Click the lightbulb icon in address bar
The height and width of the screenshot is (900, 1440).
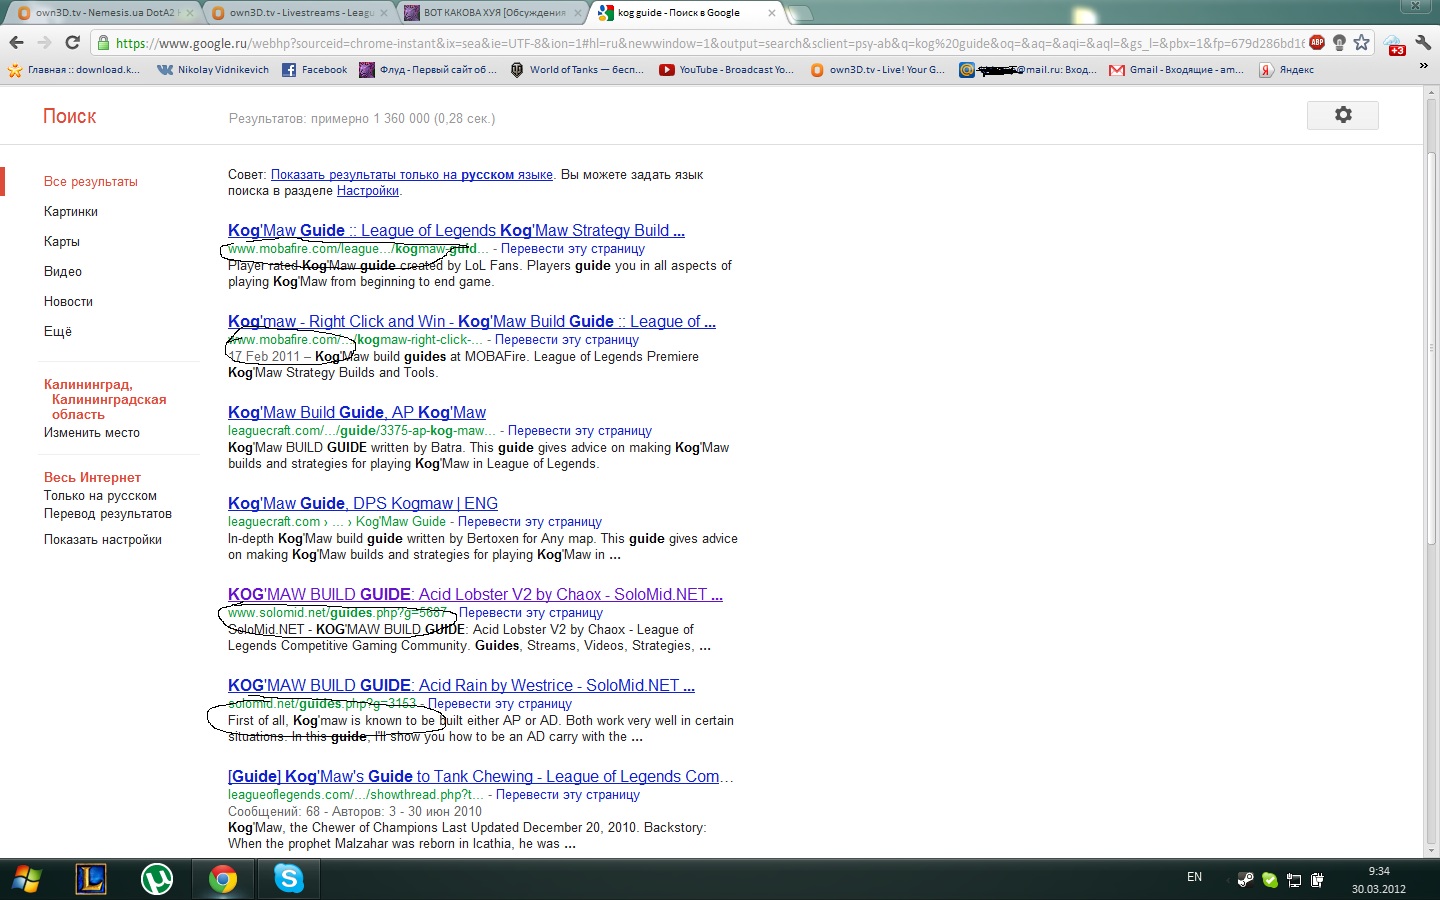(x=1339, y=43)
